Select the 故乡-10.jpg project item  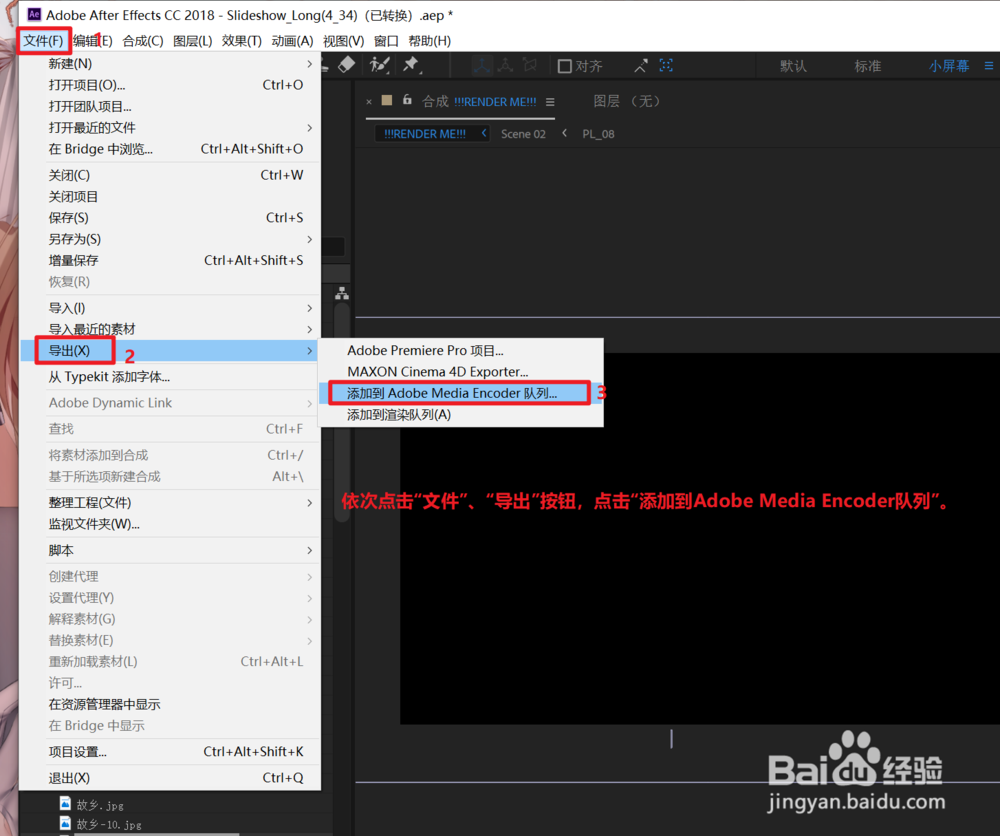109,824
